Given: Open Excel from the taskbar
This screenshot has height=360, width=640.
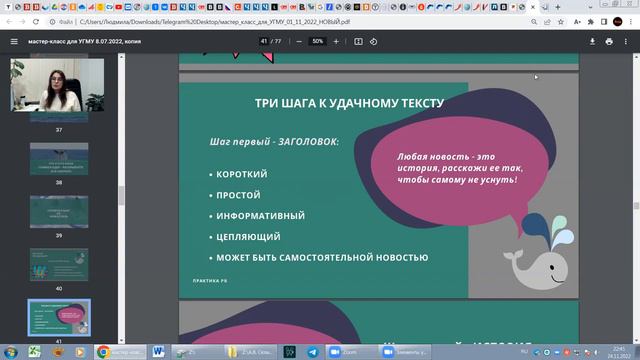Looking at the screenshot, I should (x=34, y=352).
